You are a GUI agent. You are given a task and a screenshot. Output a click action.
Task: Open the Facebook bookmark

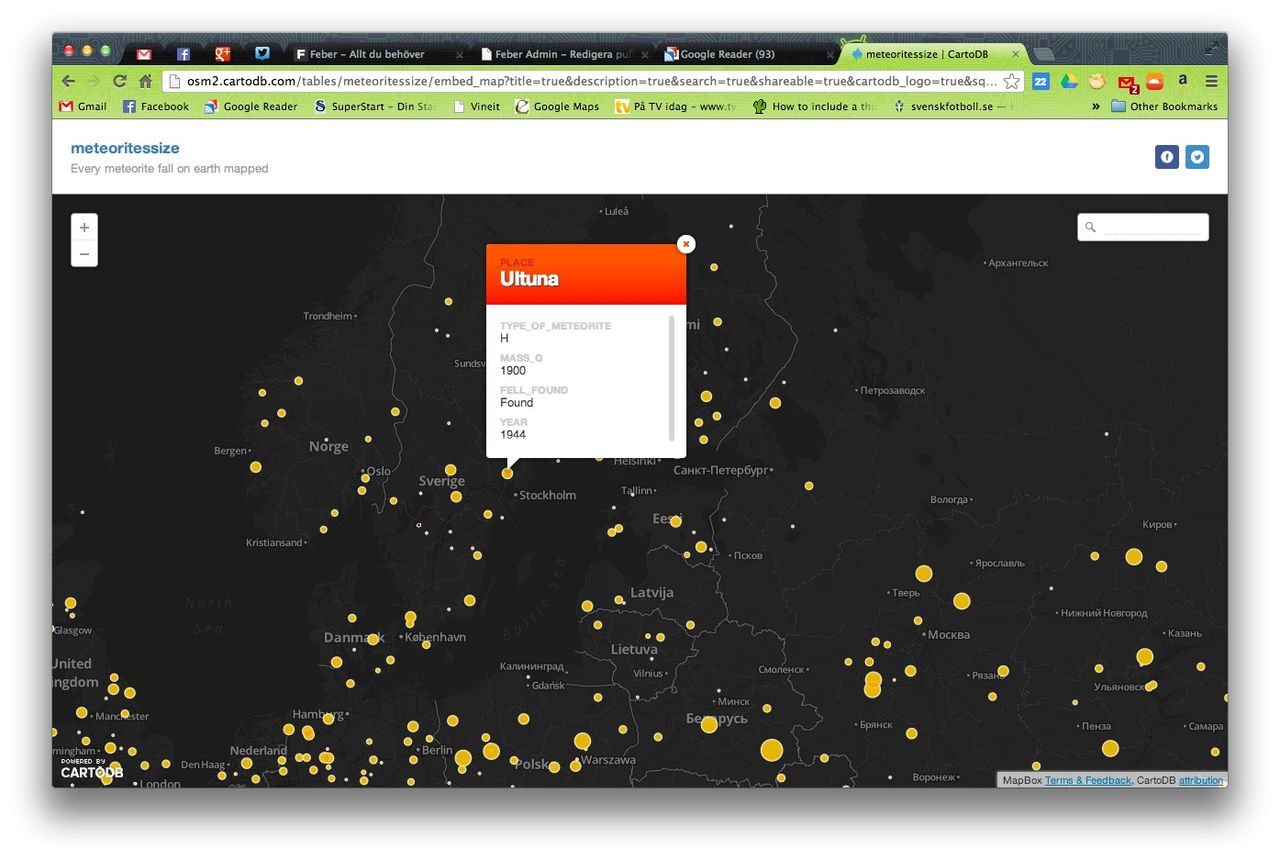[156, 106]
